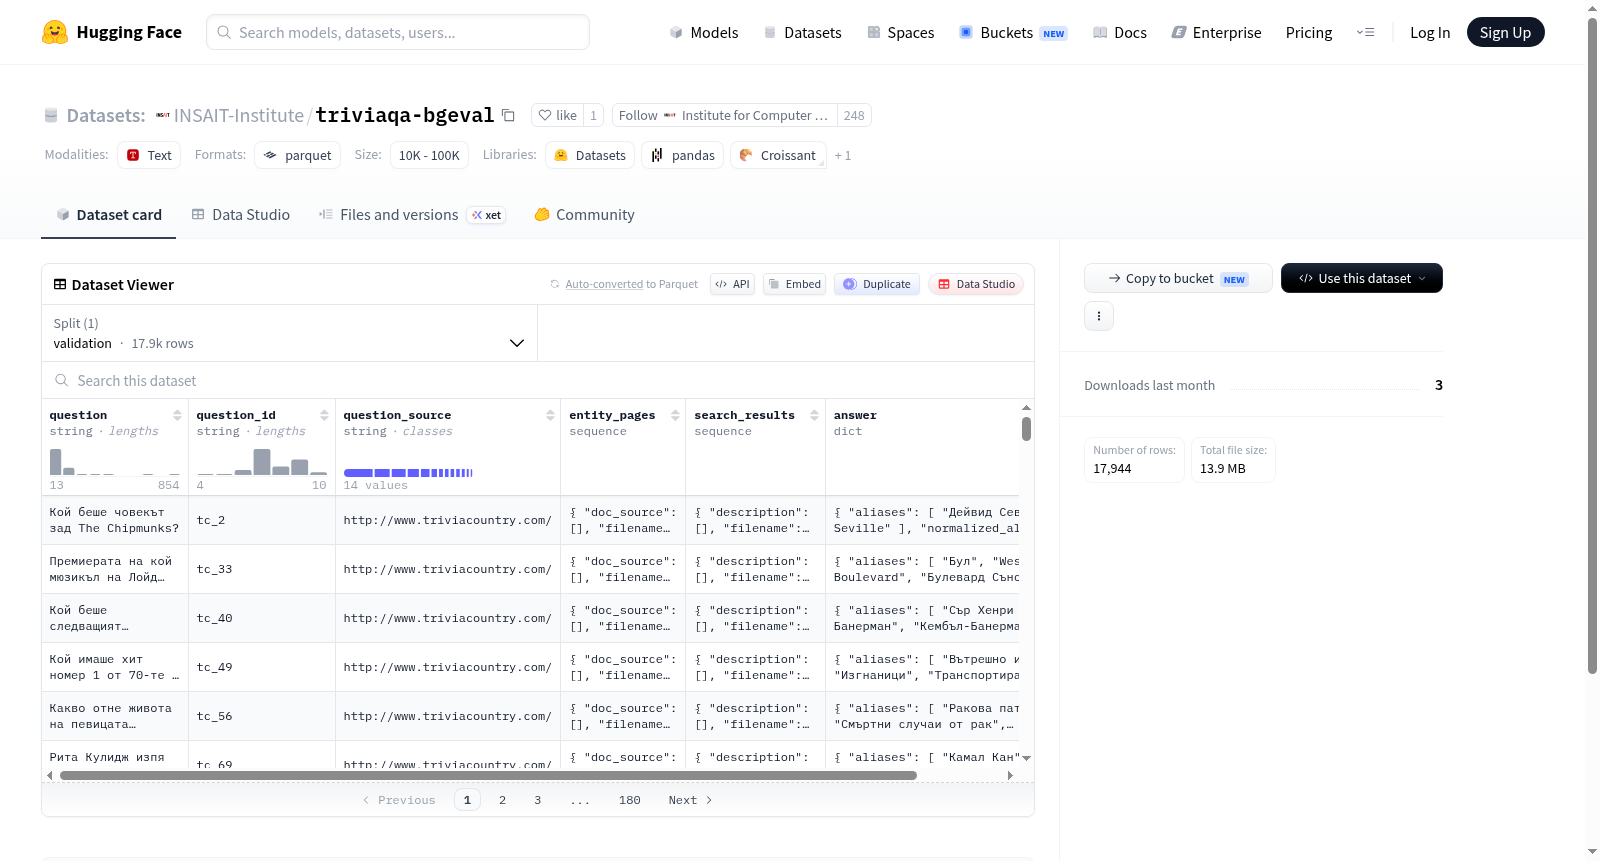Open Buckets in top navigation
The image size is (1600, 861).
(x=1013, y=33)
